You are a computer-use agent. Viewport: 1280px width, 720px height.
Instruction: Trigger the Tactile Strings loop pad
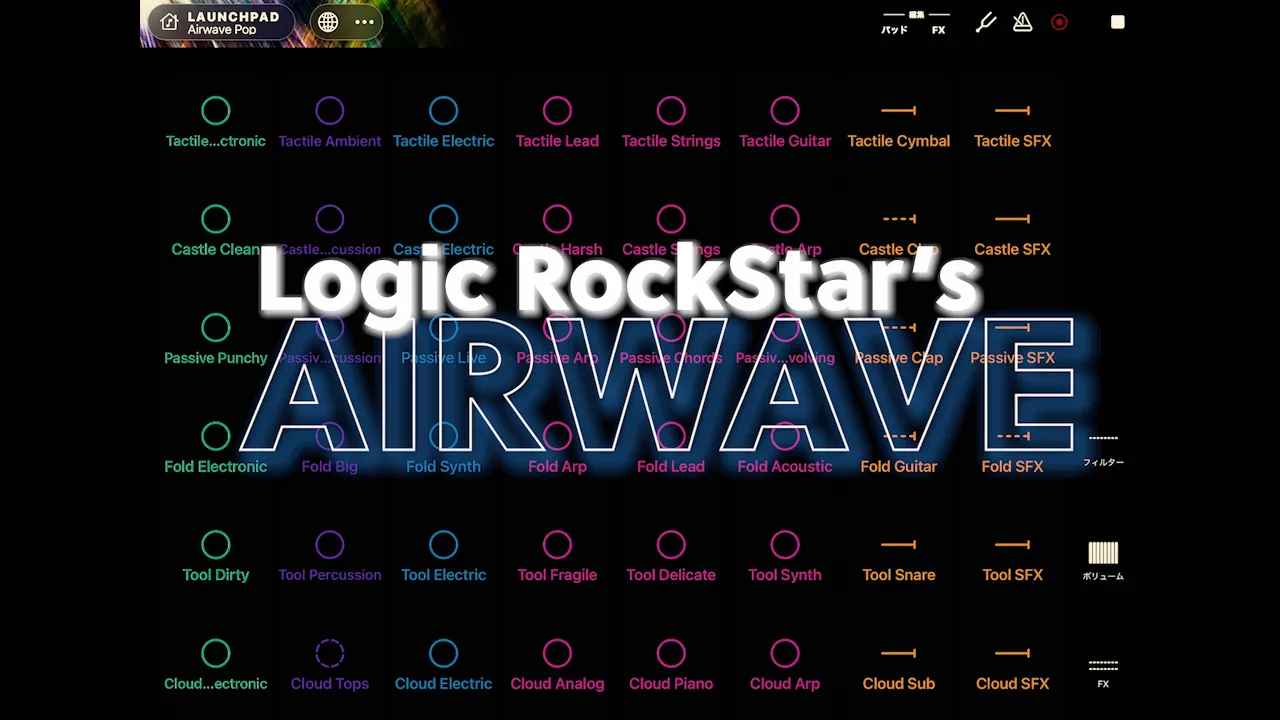coord(671,123)
